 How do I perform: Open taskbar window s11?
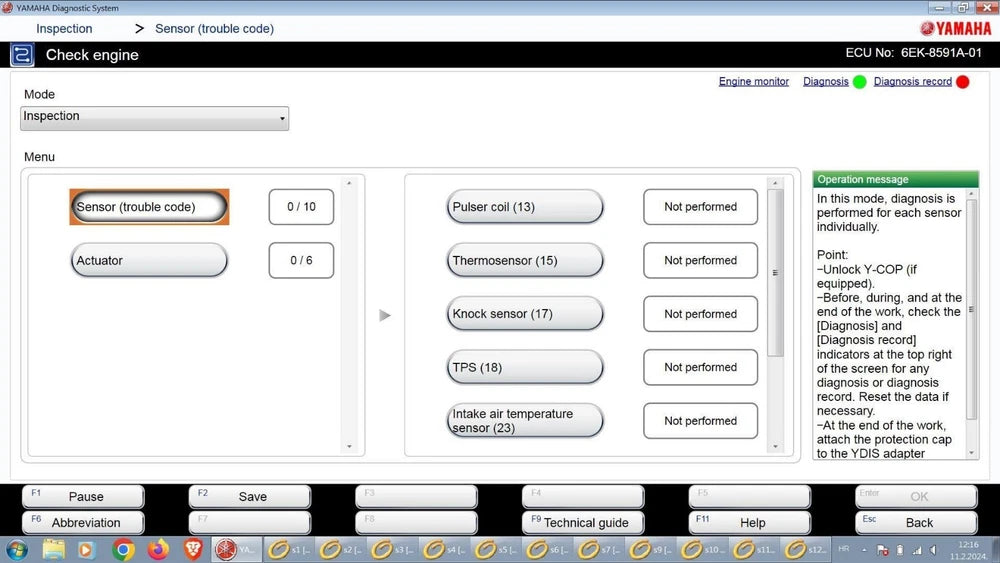click(753, 549)
